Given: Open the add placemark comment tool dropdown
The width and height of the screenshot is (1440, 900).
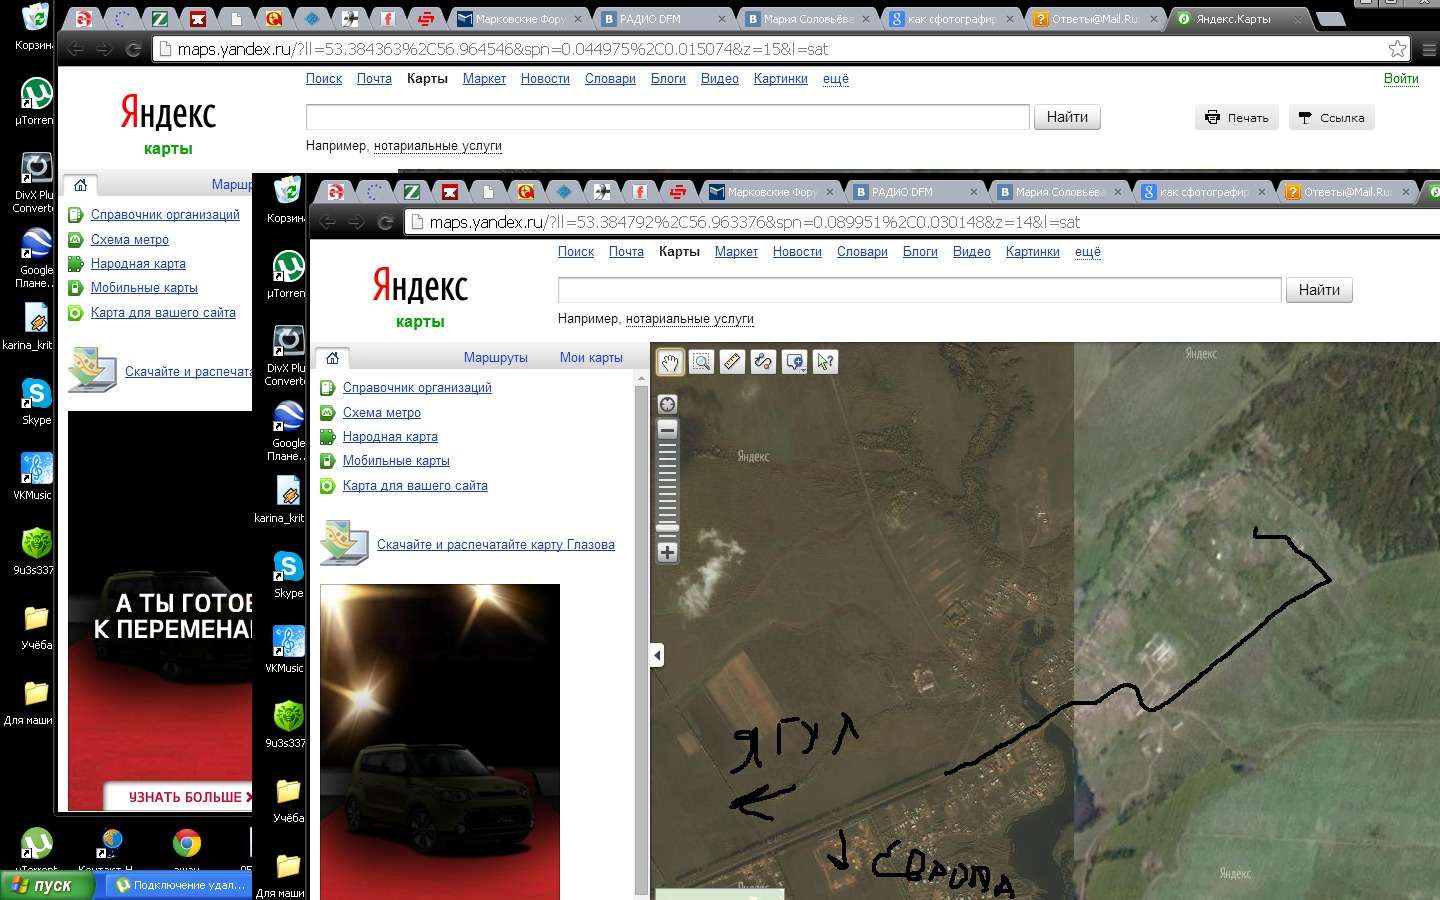Looking at the screenshot, I should 795,362.
